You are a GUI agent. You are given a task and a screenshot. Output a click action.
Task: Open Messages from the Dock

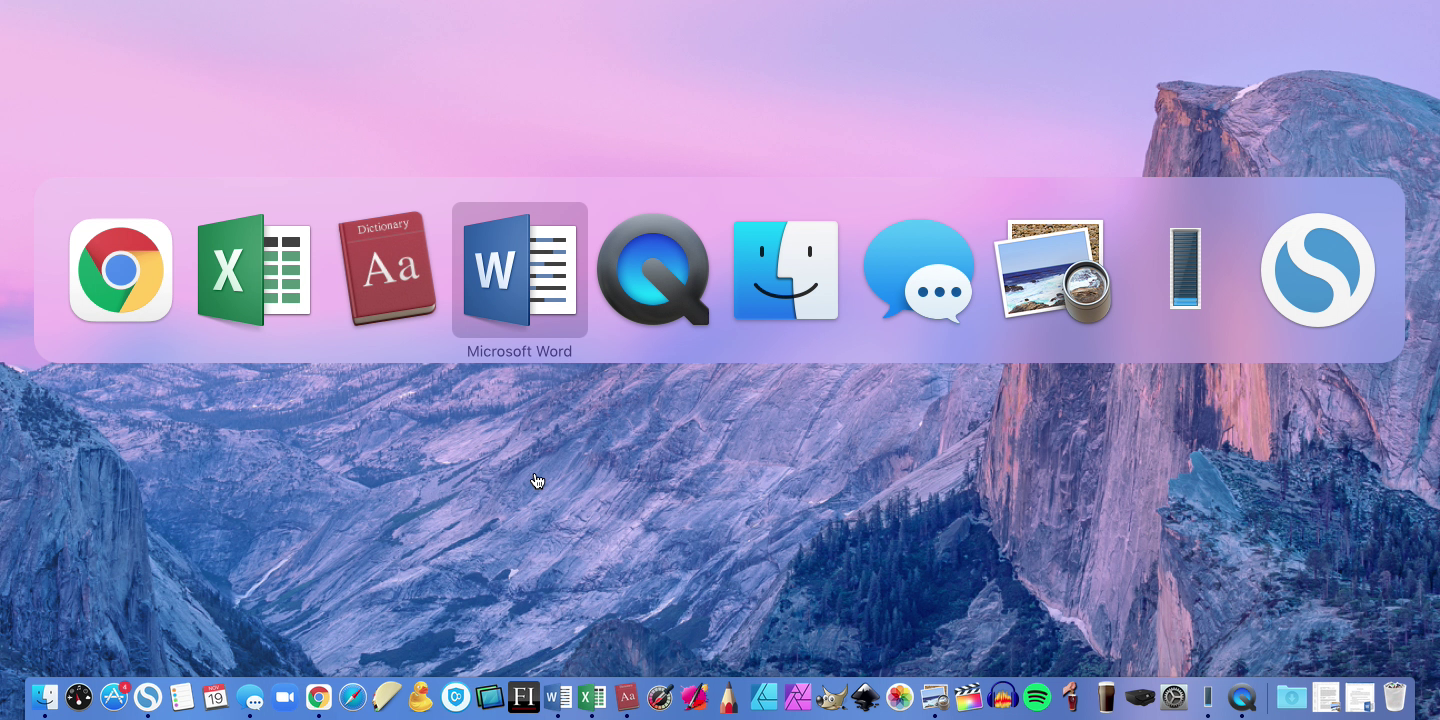pyautogui.click(x=250, y=698)
